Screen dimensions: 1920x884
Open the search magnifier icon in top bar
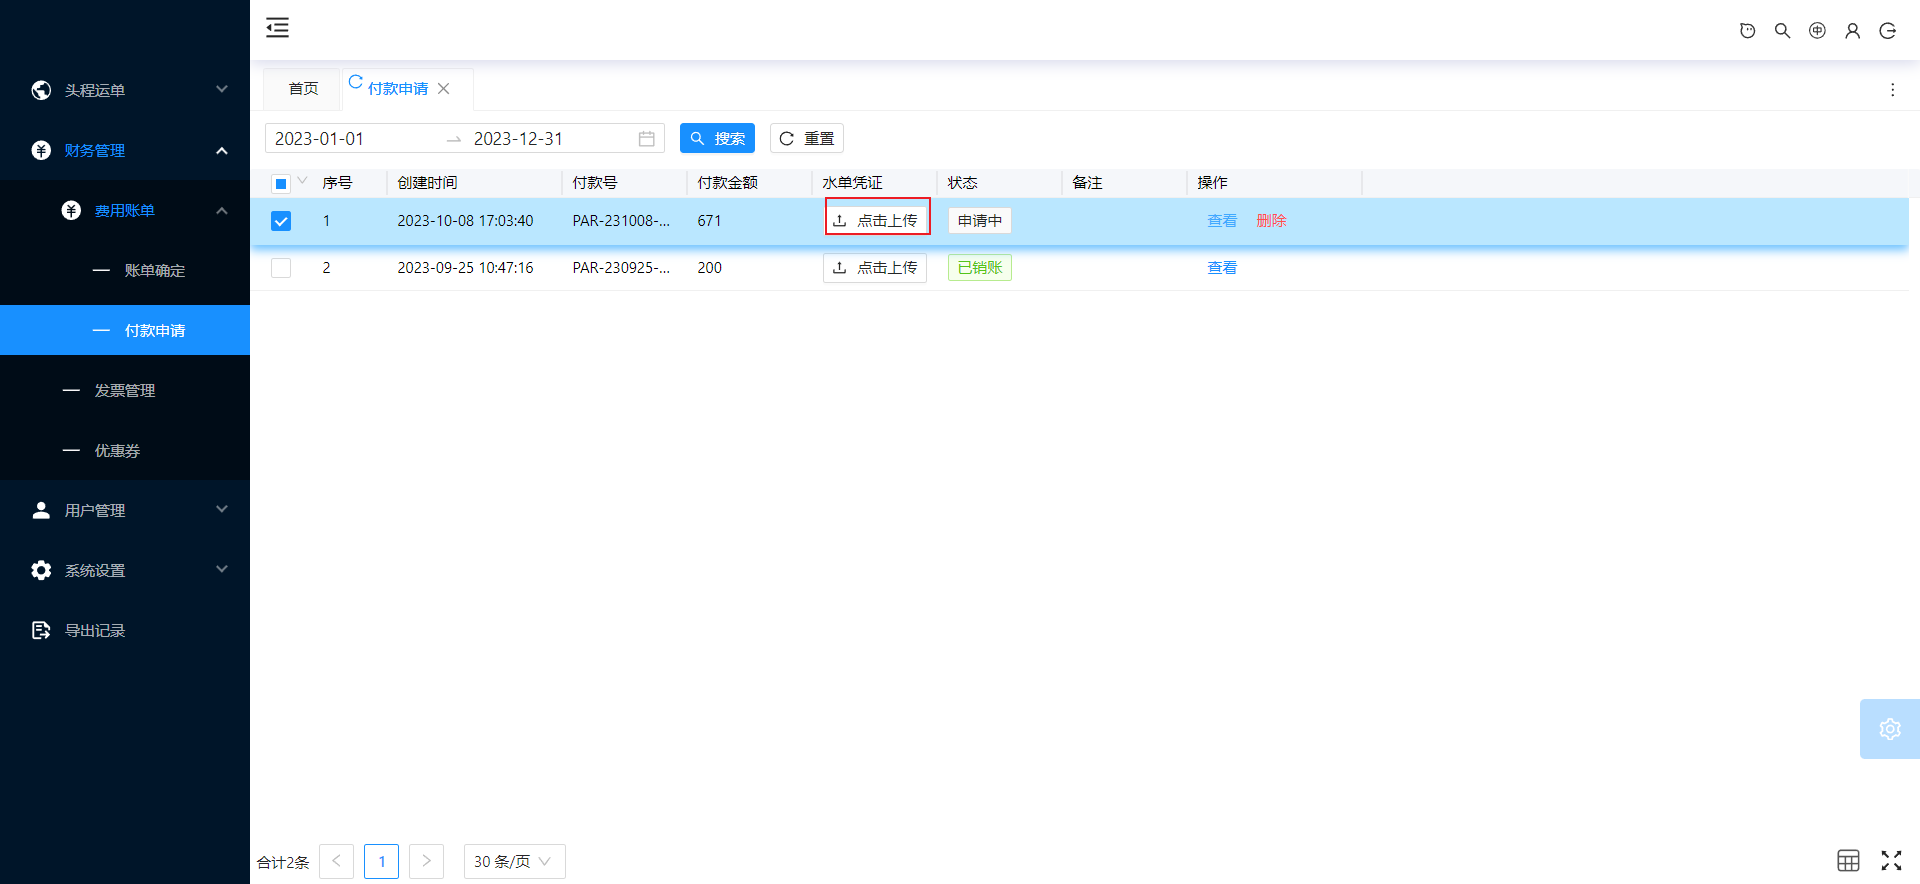pyautogui.click(x=1782, y=31)
